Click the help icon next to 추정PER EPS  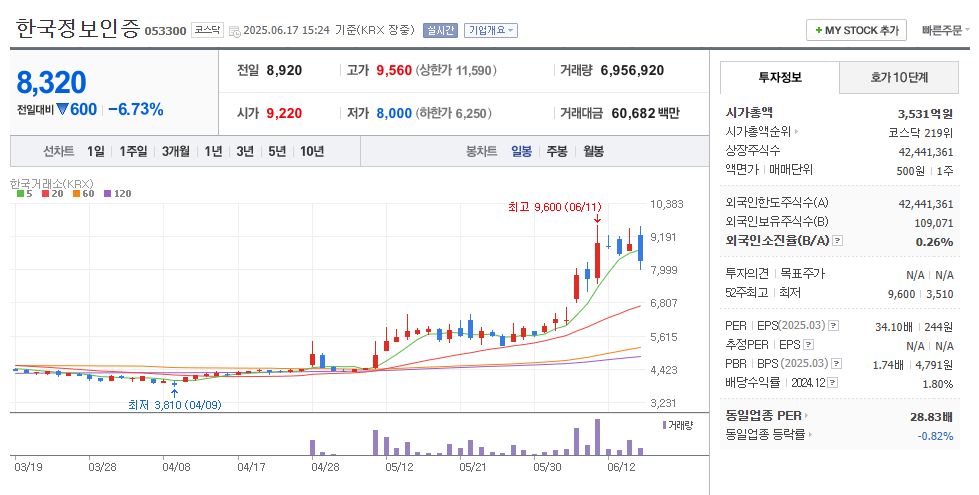(x=809, y=345)
